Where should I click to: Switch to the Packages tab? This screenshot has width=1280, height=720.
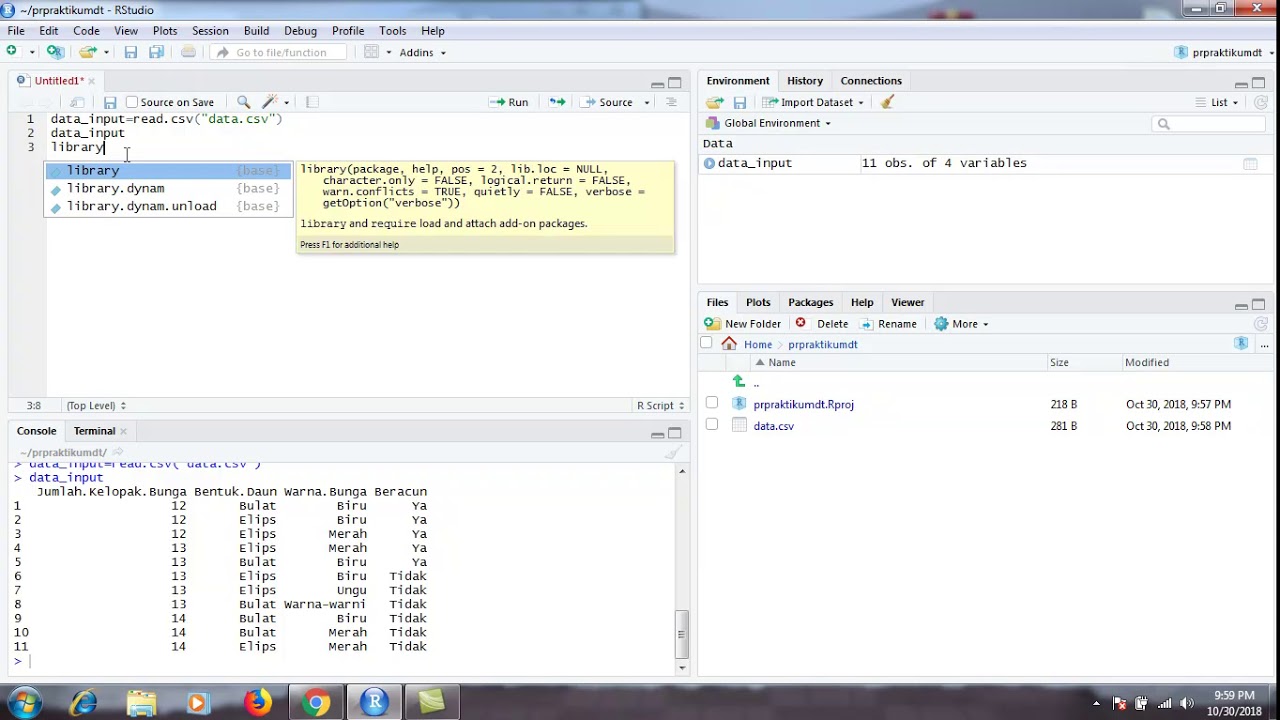click(810, 302)
